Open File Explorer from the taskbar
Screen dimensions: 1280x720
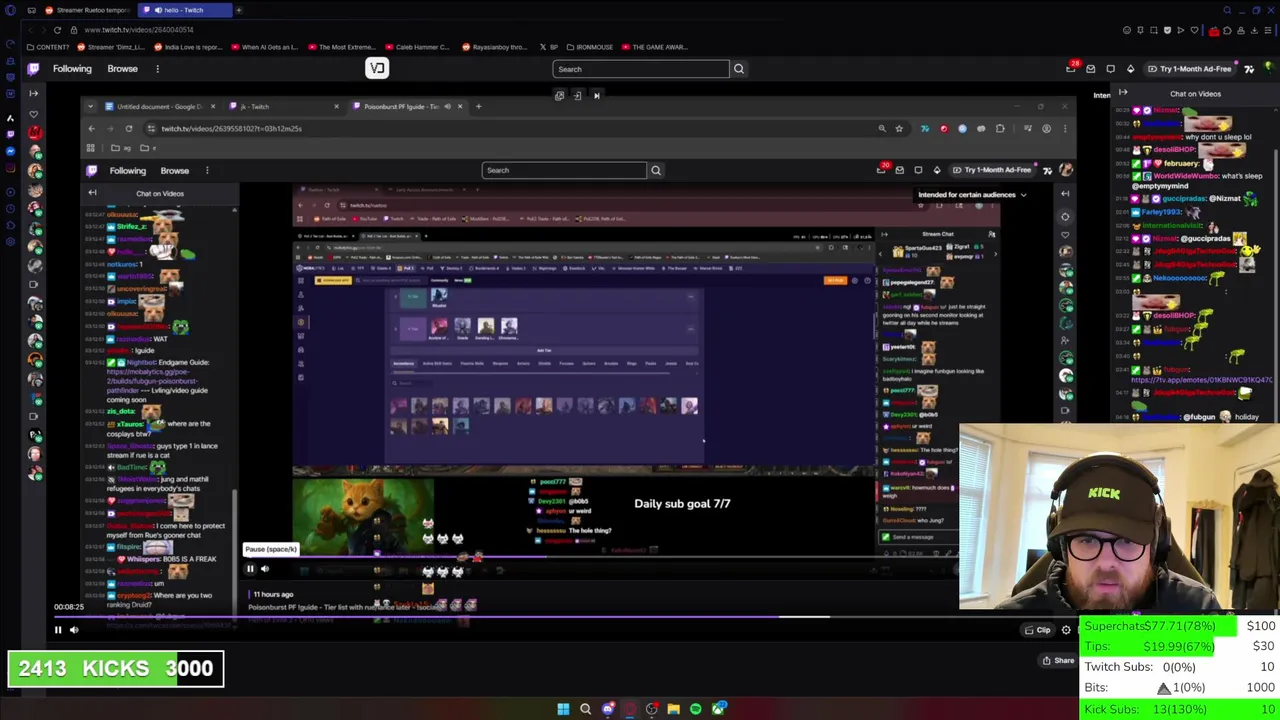point(673,709)
